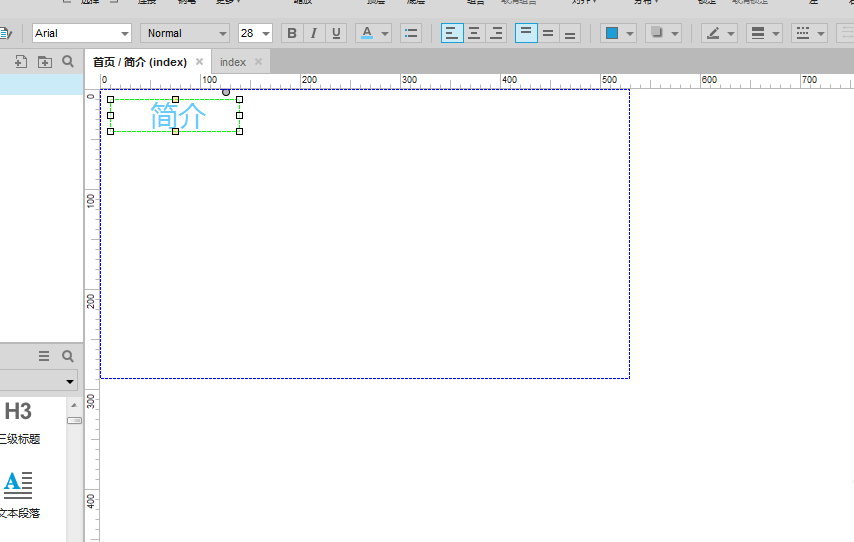Open the line width dropdown arrow
The height and width of the screenshot is (542, 854).
tap(776, 34)
